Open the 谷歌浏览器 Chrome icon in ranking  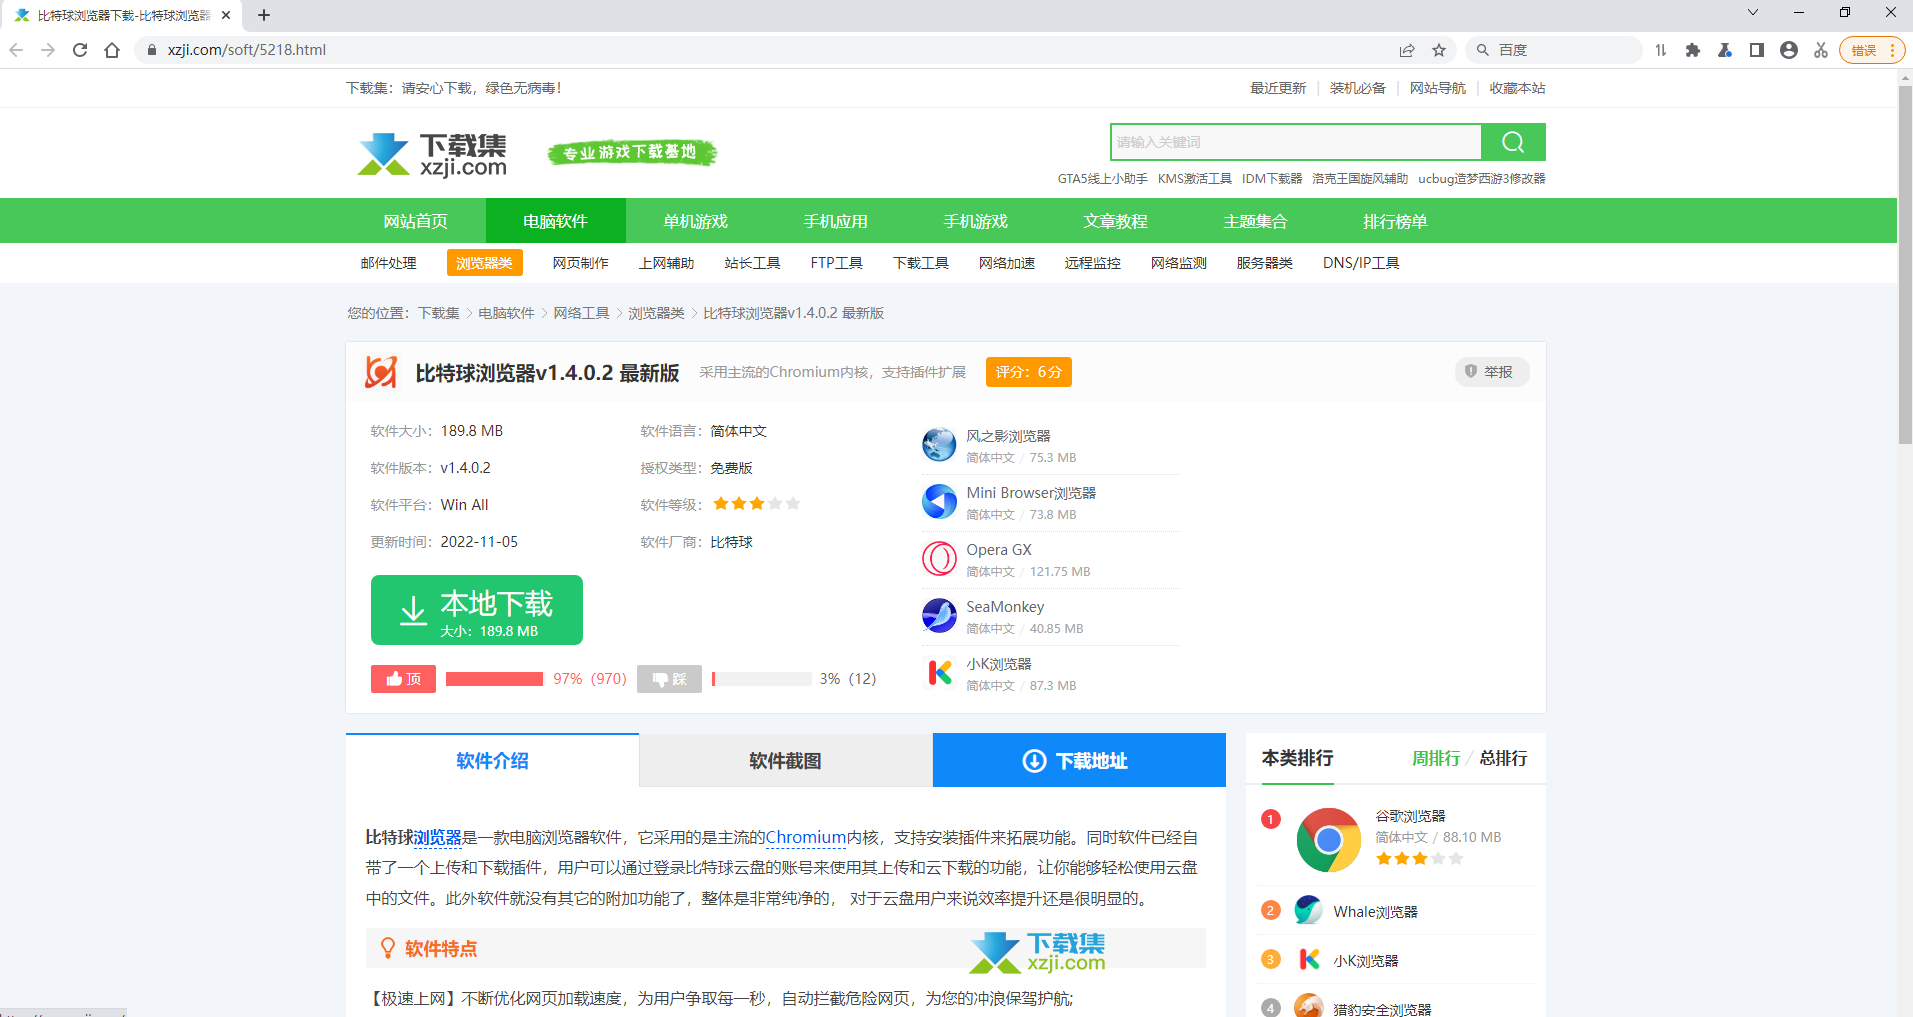coord(1328,840)
